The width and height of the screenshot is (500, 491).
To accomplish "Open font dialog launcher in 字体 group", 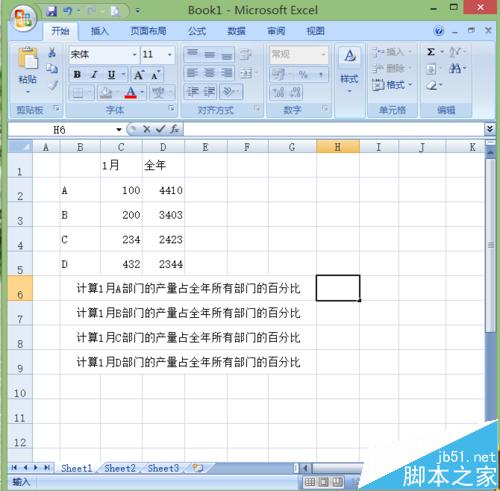I will pos(171,108).
